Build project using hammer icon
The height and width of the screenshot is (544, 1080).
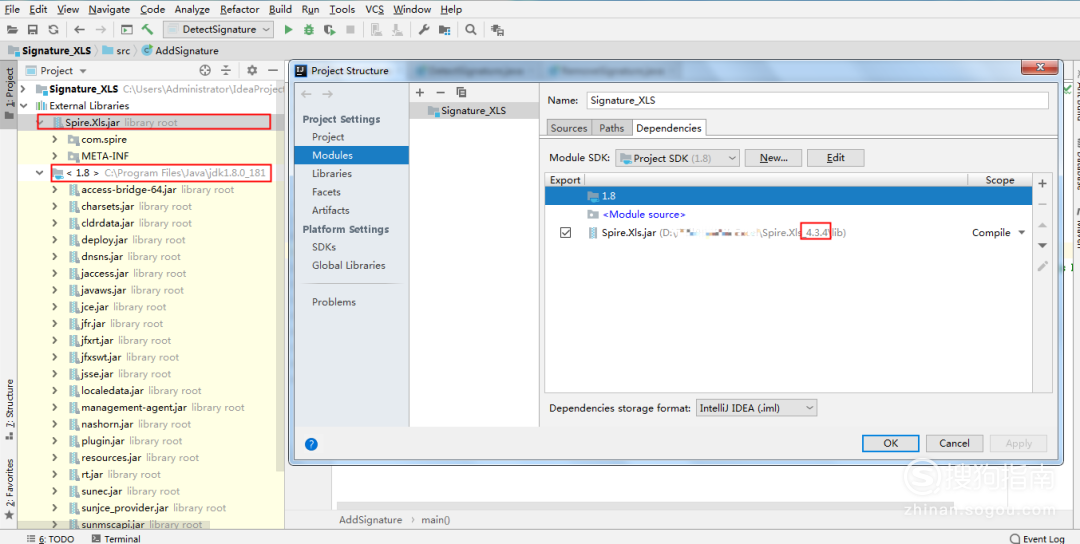[147, 30]
